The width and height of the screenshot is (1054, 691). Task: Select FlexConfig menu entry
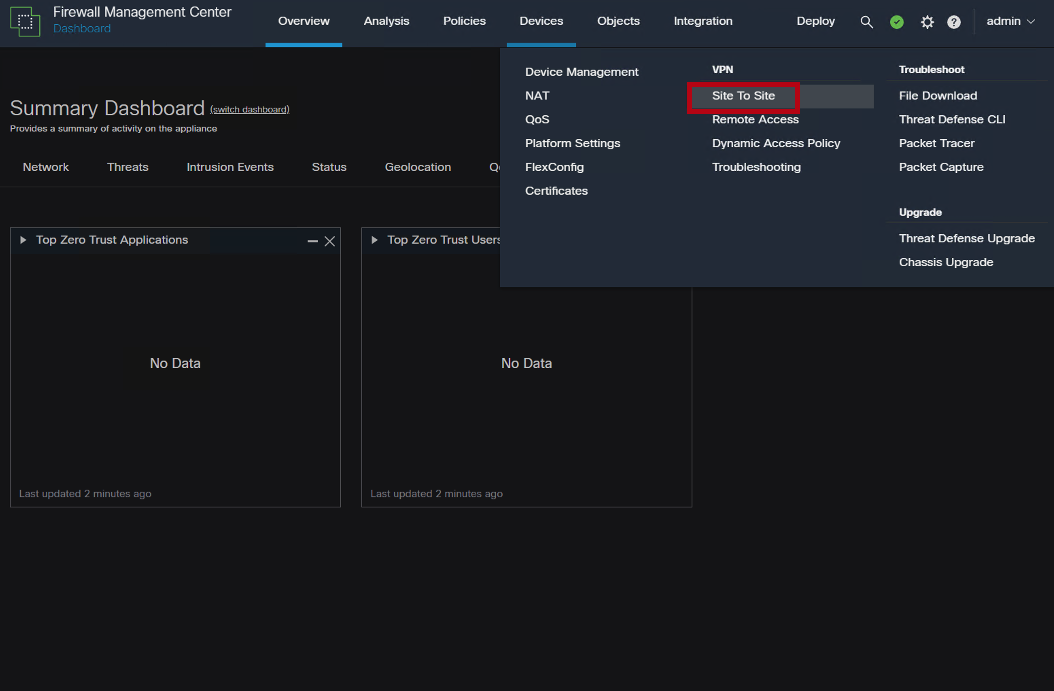tap(554, 167)
